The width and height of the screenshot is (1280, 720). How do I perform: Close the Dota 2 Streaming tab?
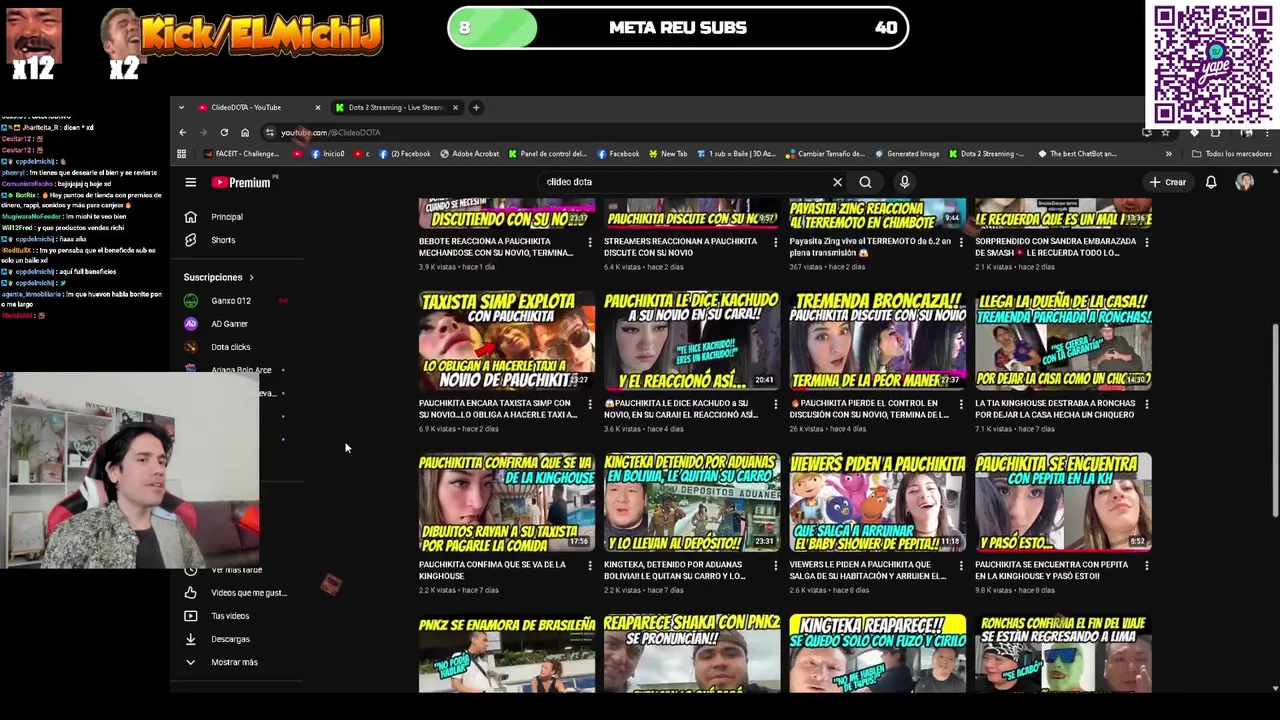coord(455,107)
